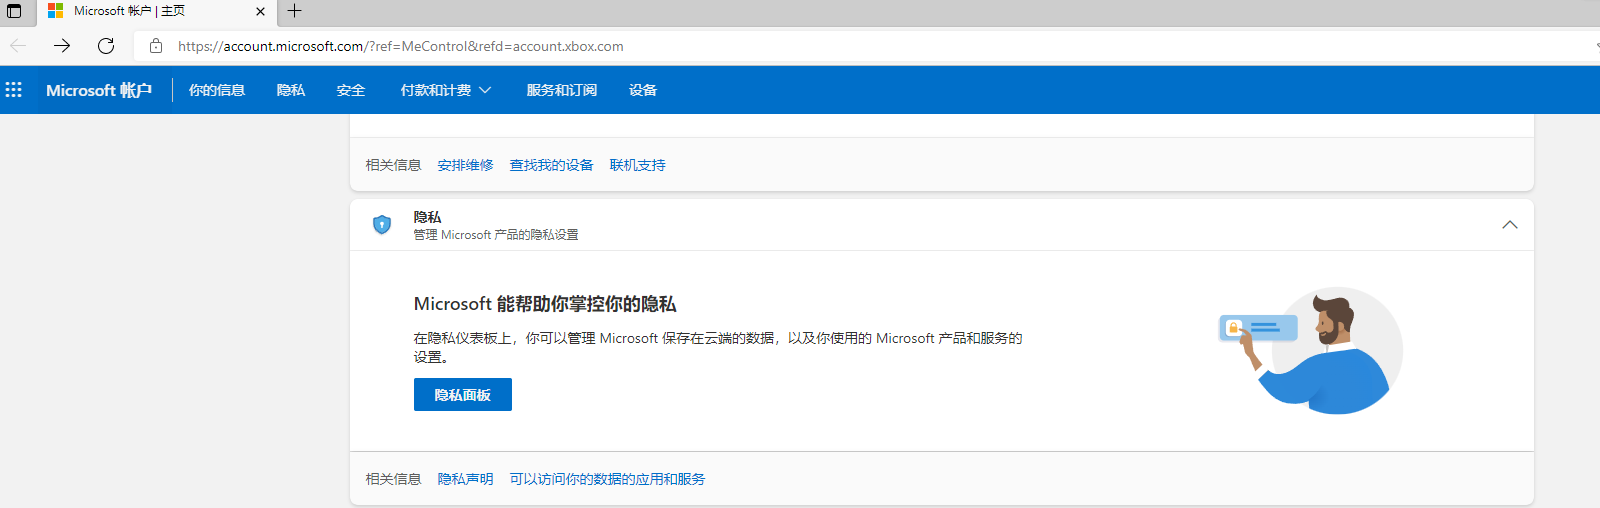Click the Microsoft 帐户 home title
The height and width of the screenshot is (508, 1600).
point(99,90)
